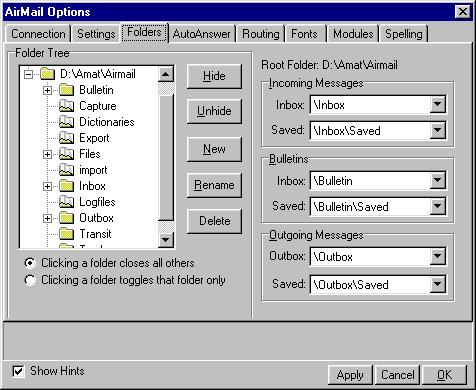Select the import folder icon
Screen dimensions: 476x390
click(x=66, y=170)
